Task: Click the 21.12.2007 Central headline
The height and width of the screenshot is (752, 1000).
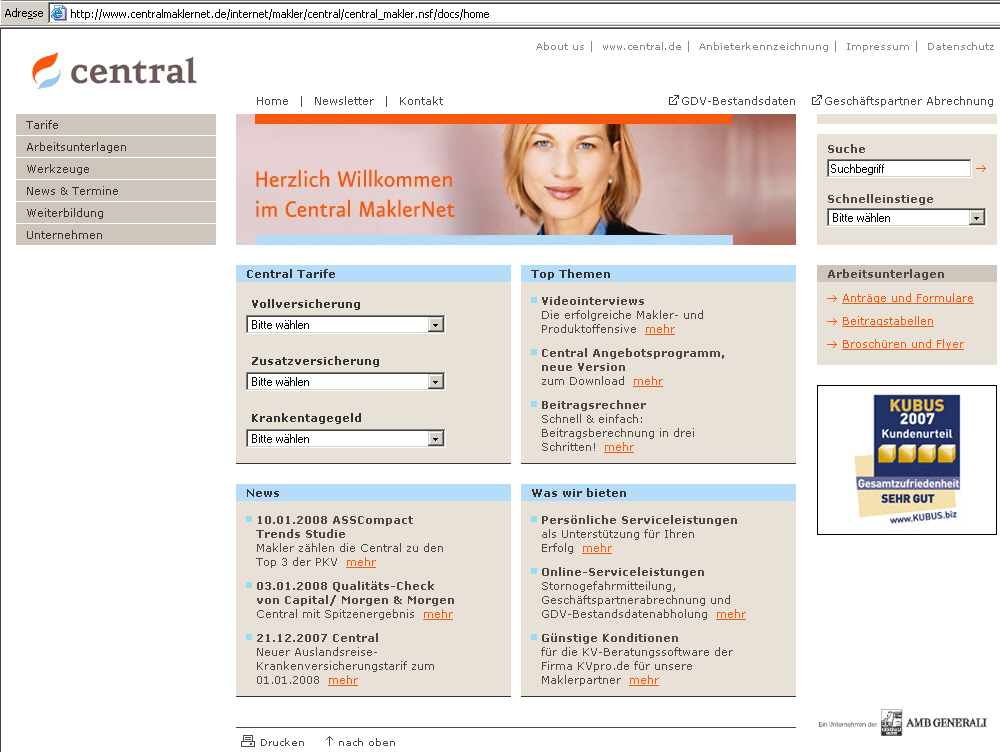Action: click(318, 638)
